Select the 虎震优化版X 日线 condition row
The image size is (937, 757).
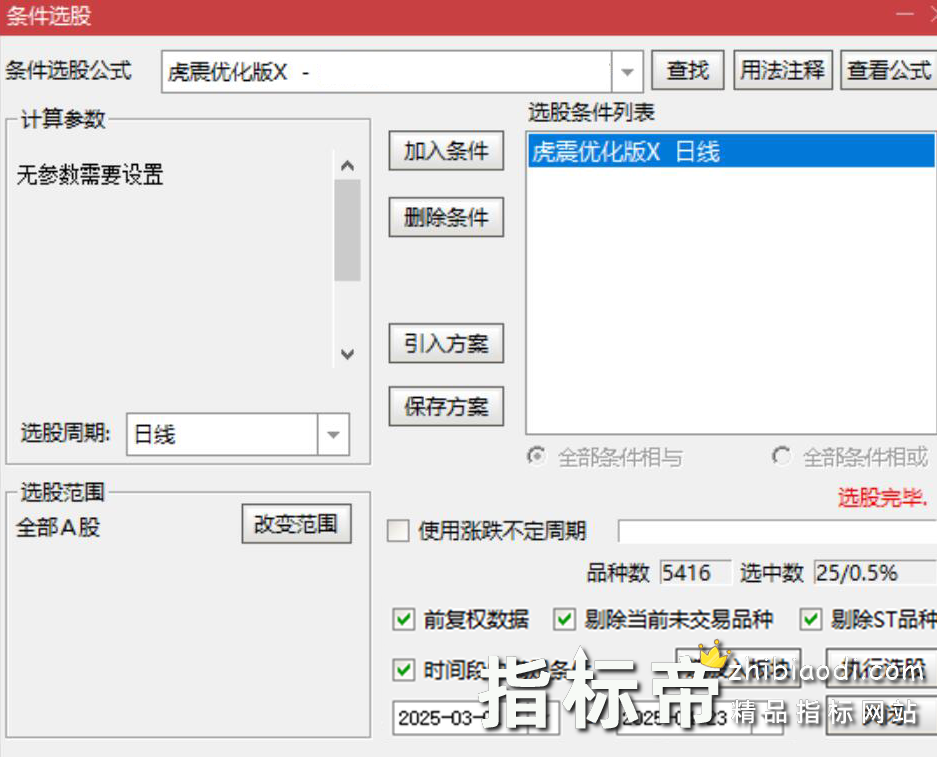(x=731, y=151)
